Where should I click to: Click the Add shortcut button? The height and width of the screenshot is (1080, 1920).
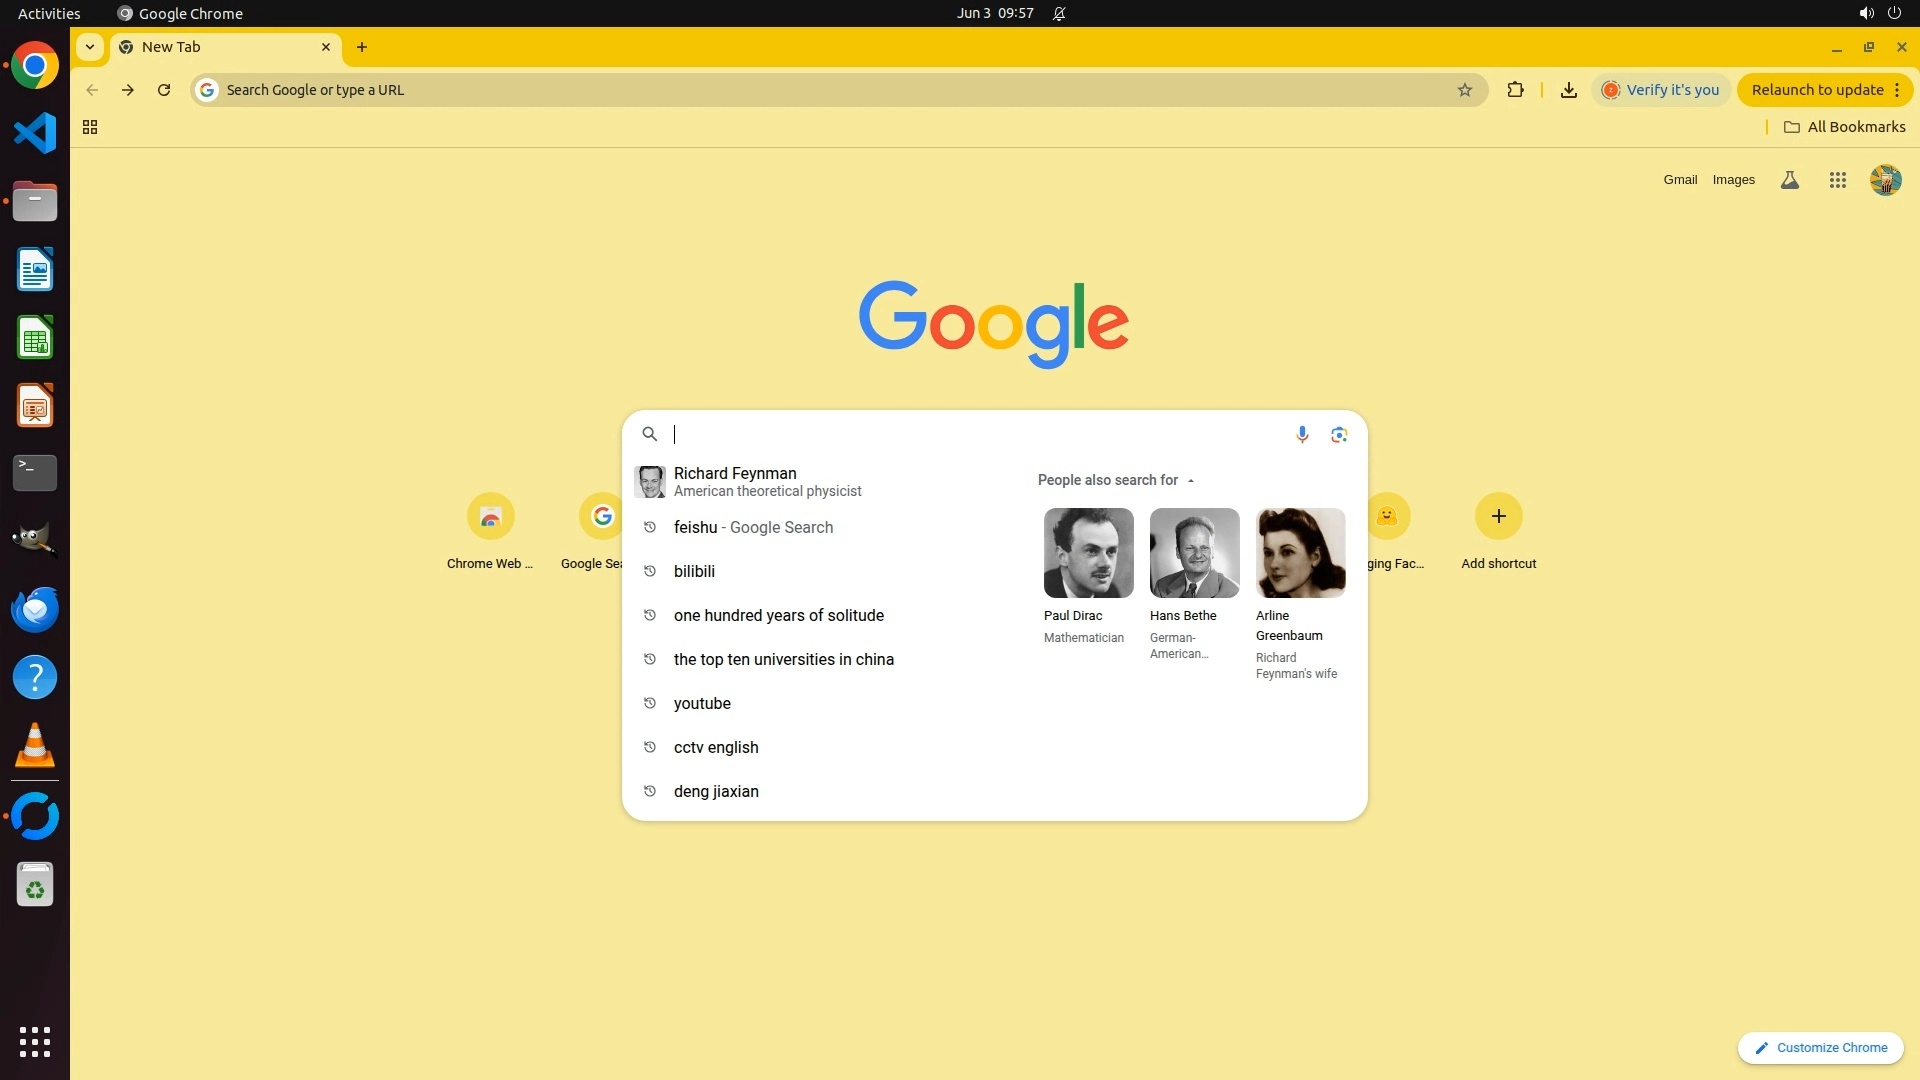tap(1498, 517)
